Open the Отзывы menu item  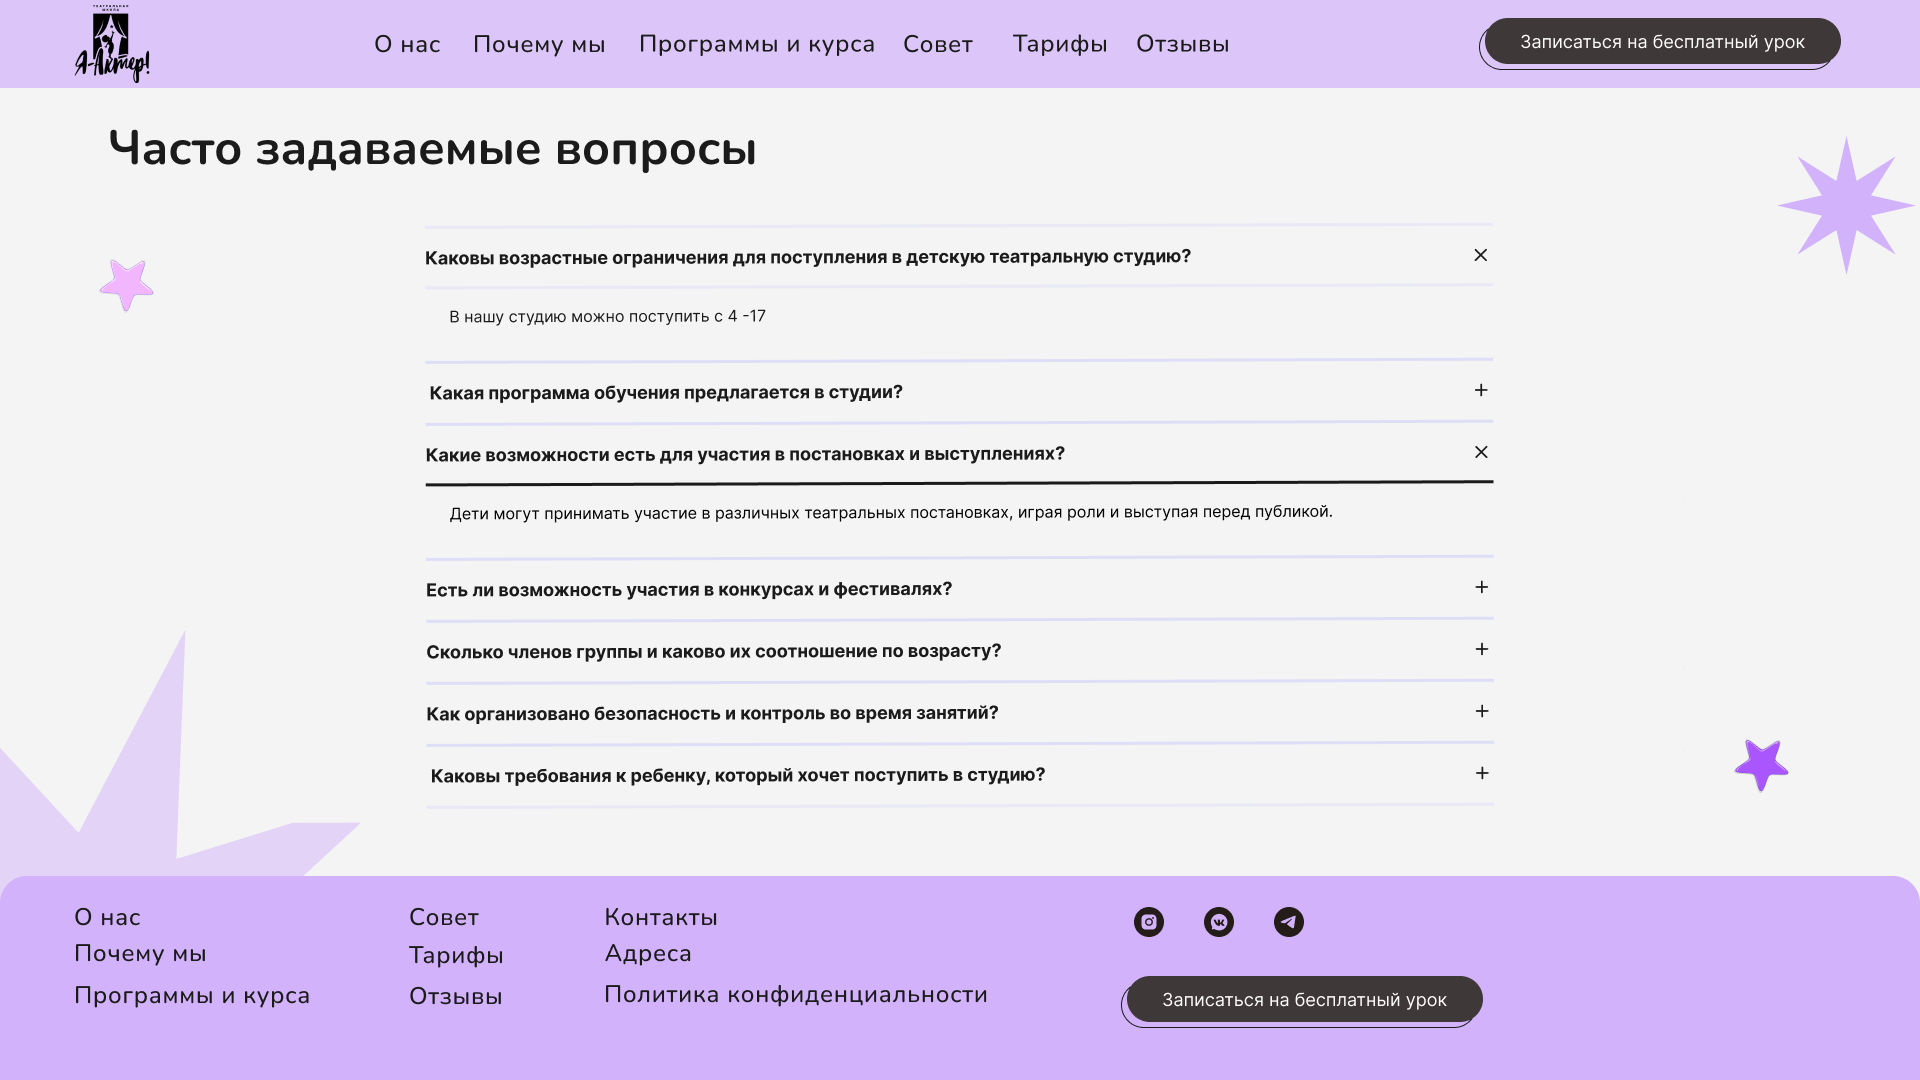pos(1182,44)
